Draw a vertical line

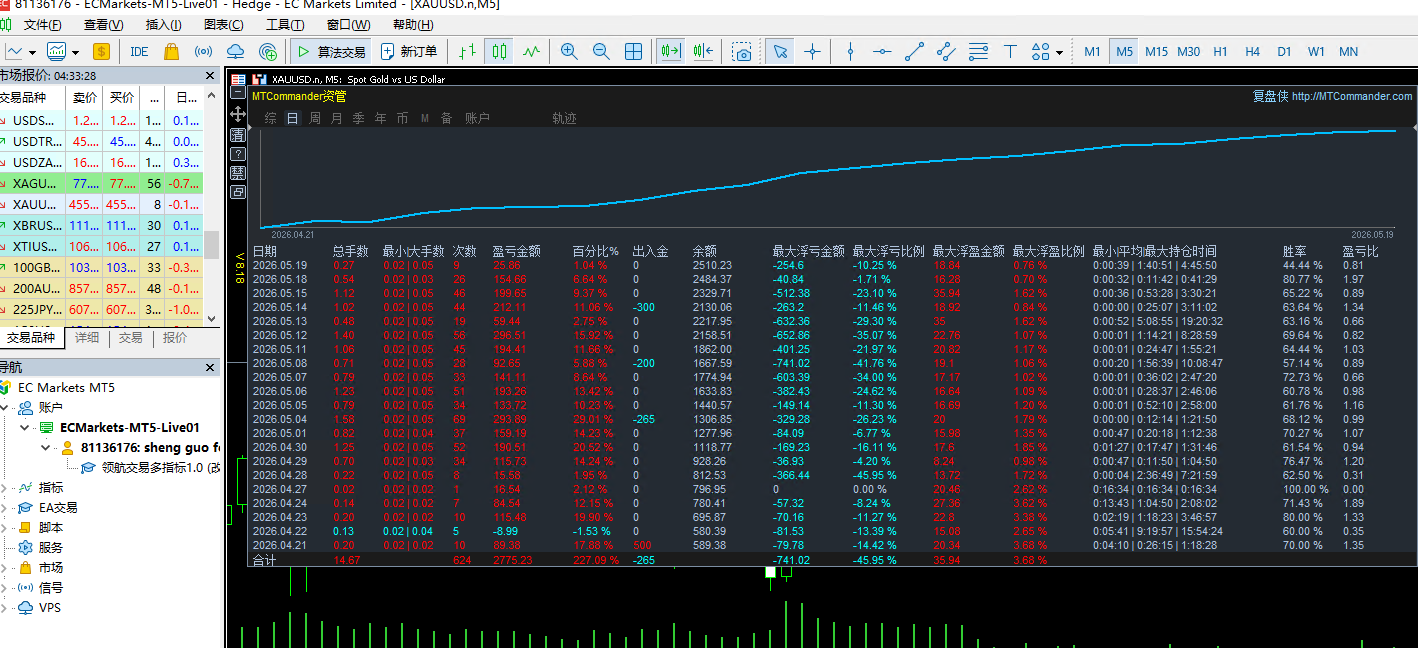coord(850,51)
